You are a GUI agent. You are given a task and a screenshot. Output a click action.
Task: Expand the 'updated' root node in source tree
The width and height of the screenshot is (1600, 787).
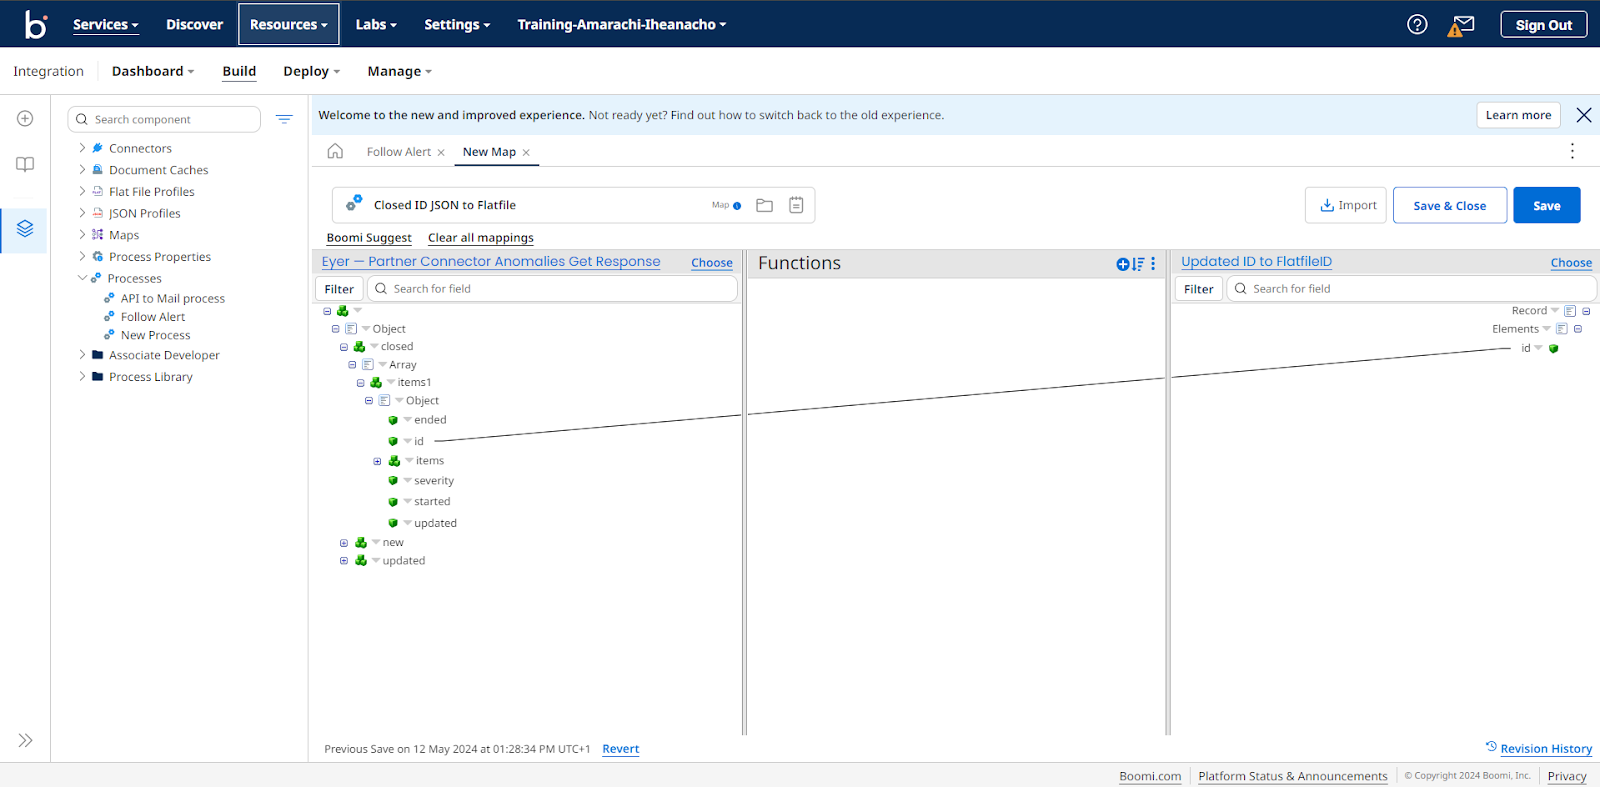[x=344, y=561]
